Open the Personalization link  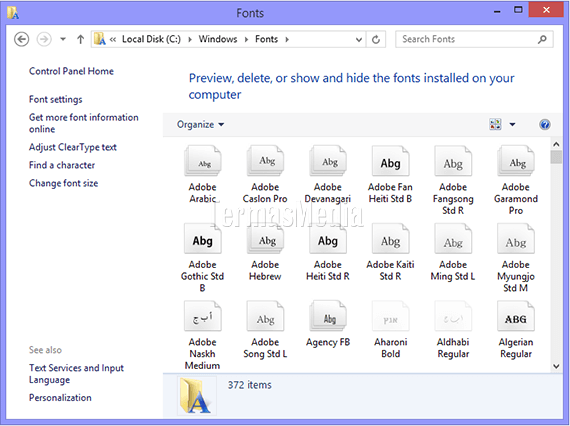coord(60,397)
